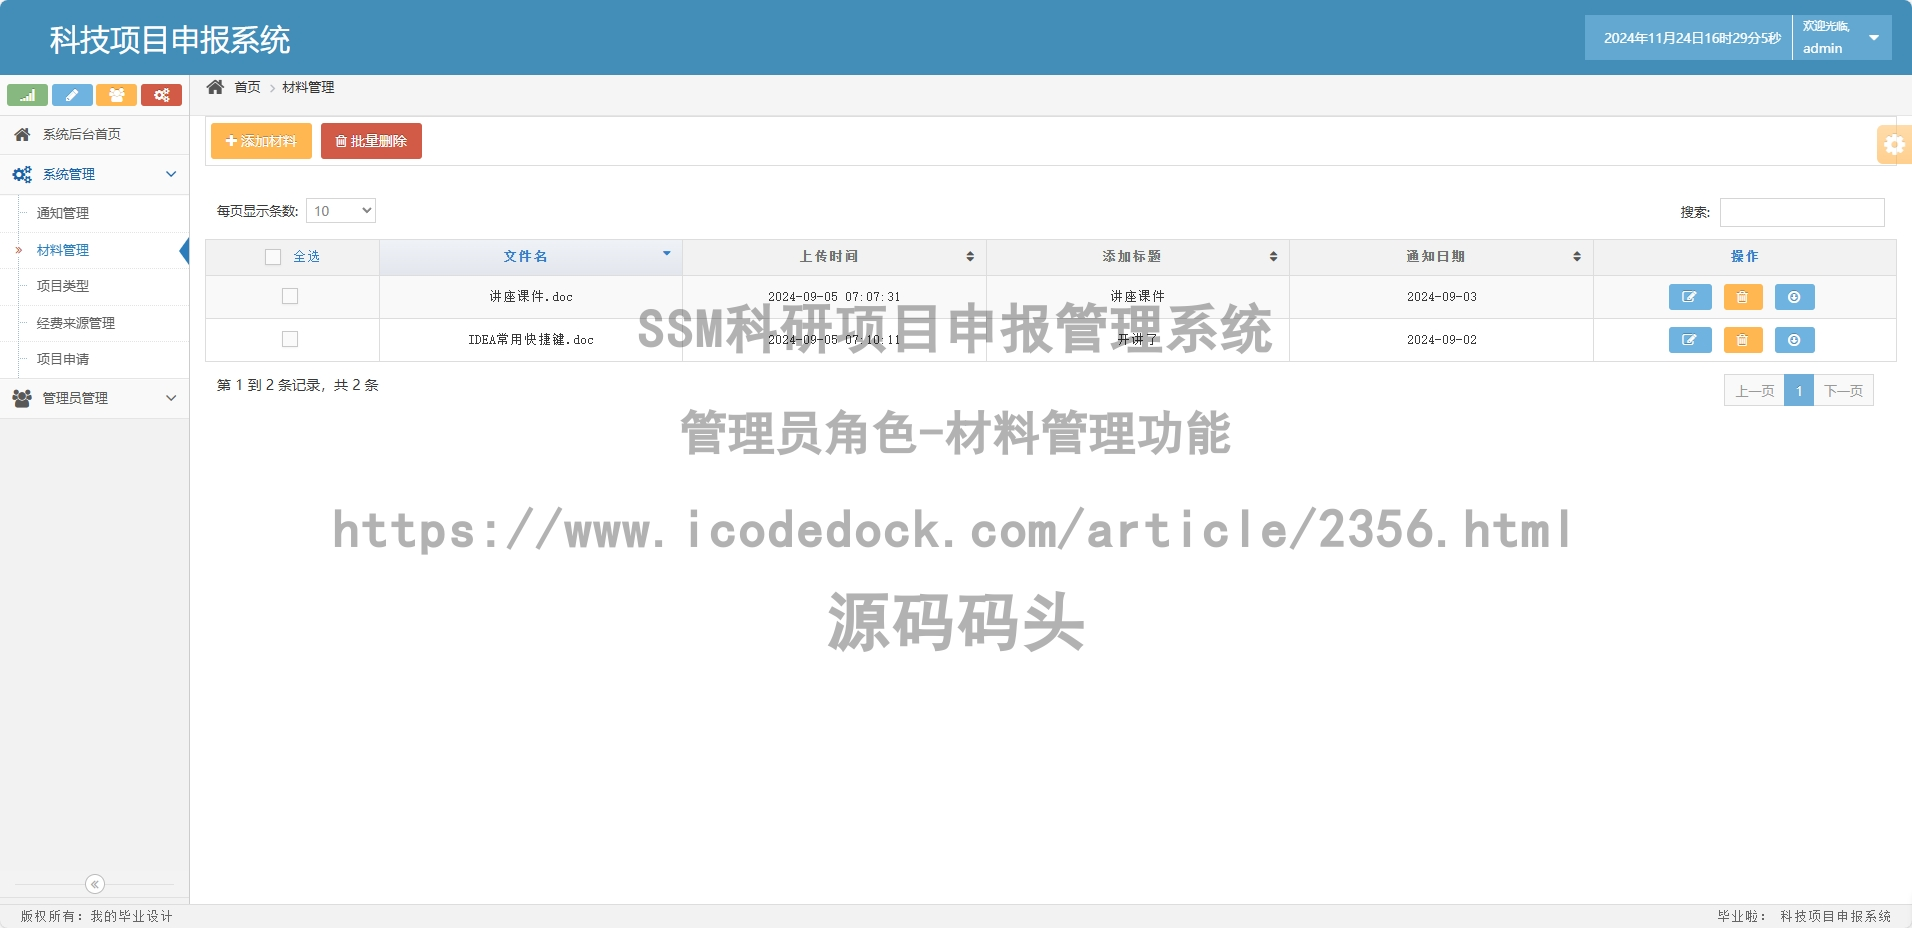Sort by 通知日期 column
The width and height of the screenshot is (1912, 928).
pyautogui.click(x=1441, y=257)
